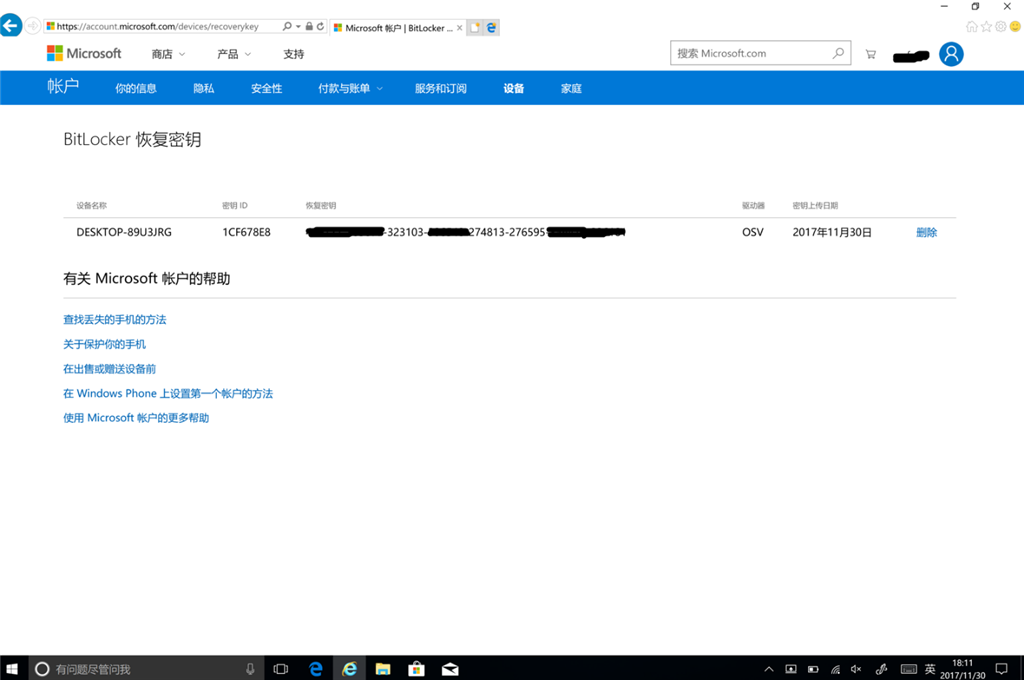The image size is (1024, 680).
Task: Open the shopping cart icon
Action: (x=870, y=53)
